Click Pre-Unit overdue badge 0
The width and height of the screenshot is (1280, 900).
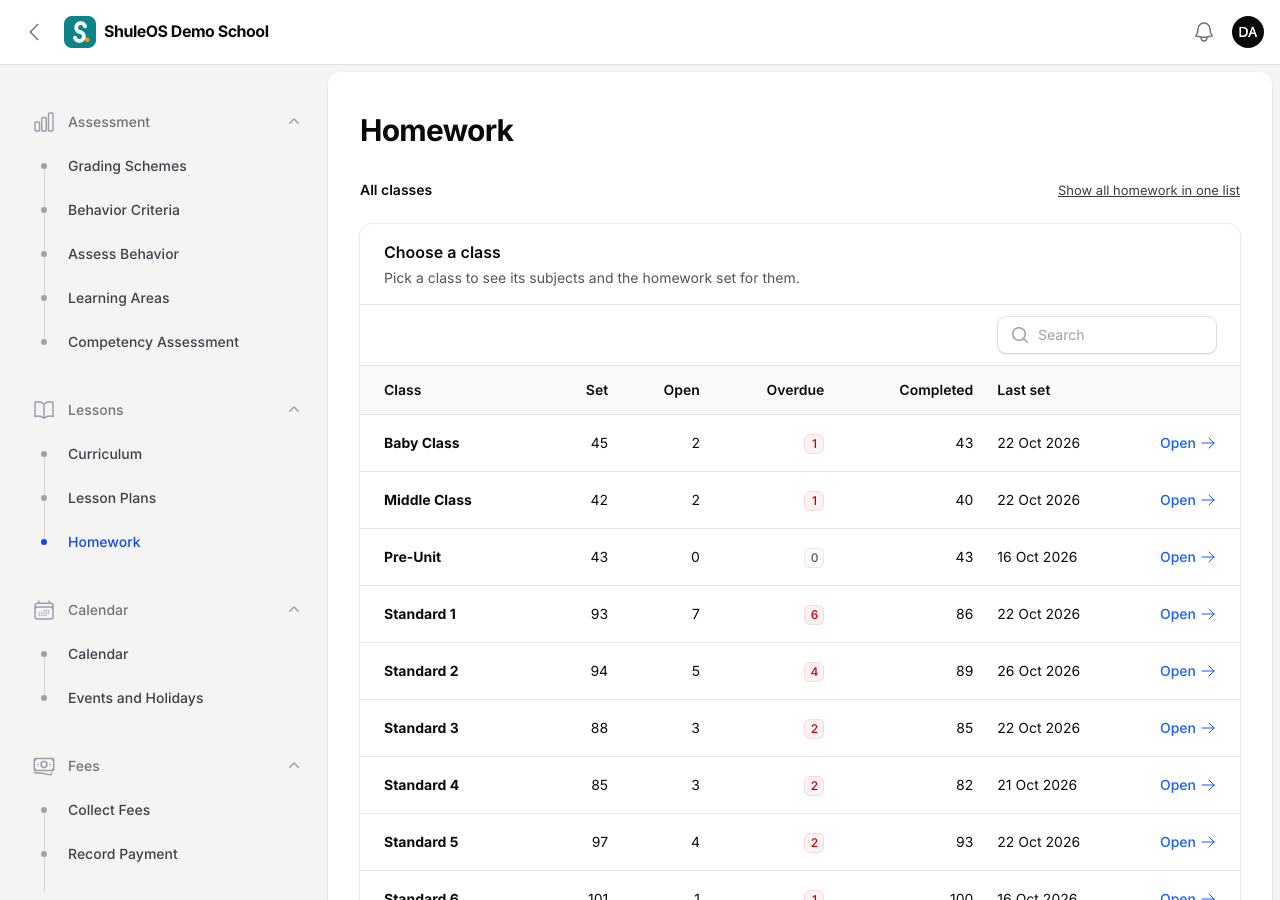coord(814,557)
